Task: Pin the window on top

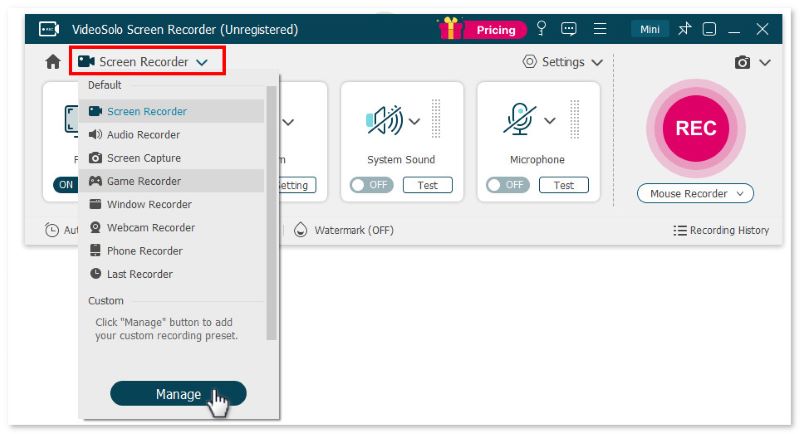Action: [684, 29]
